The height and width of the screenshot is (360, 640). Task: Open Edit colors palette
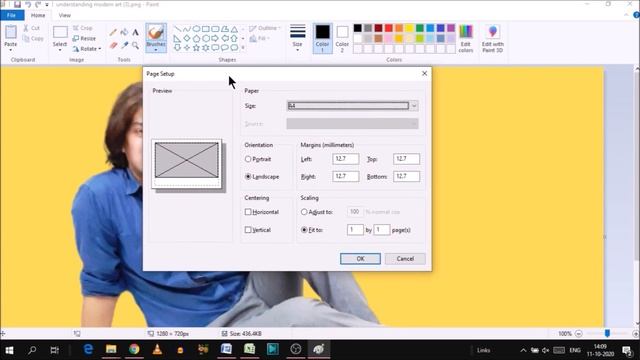point(466,39)
